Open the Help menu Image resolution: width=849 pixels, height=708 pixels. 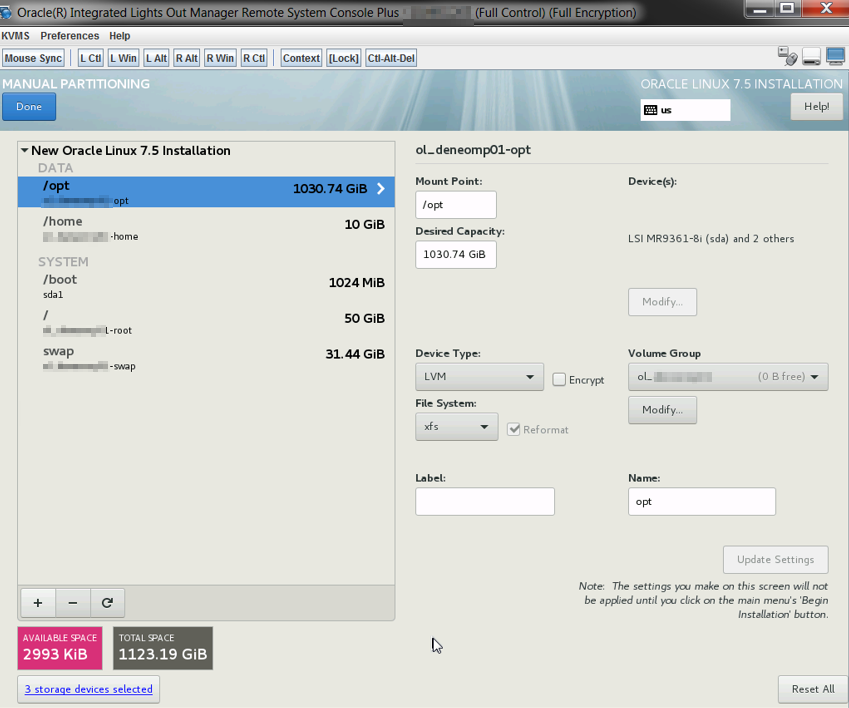[x=120, y=36]
